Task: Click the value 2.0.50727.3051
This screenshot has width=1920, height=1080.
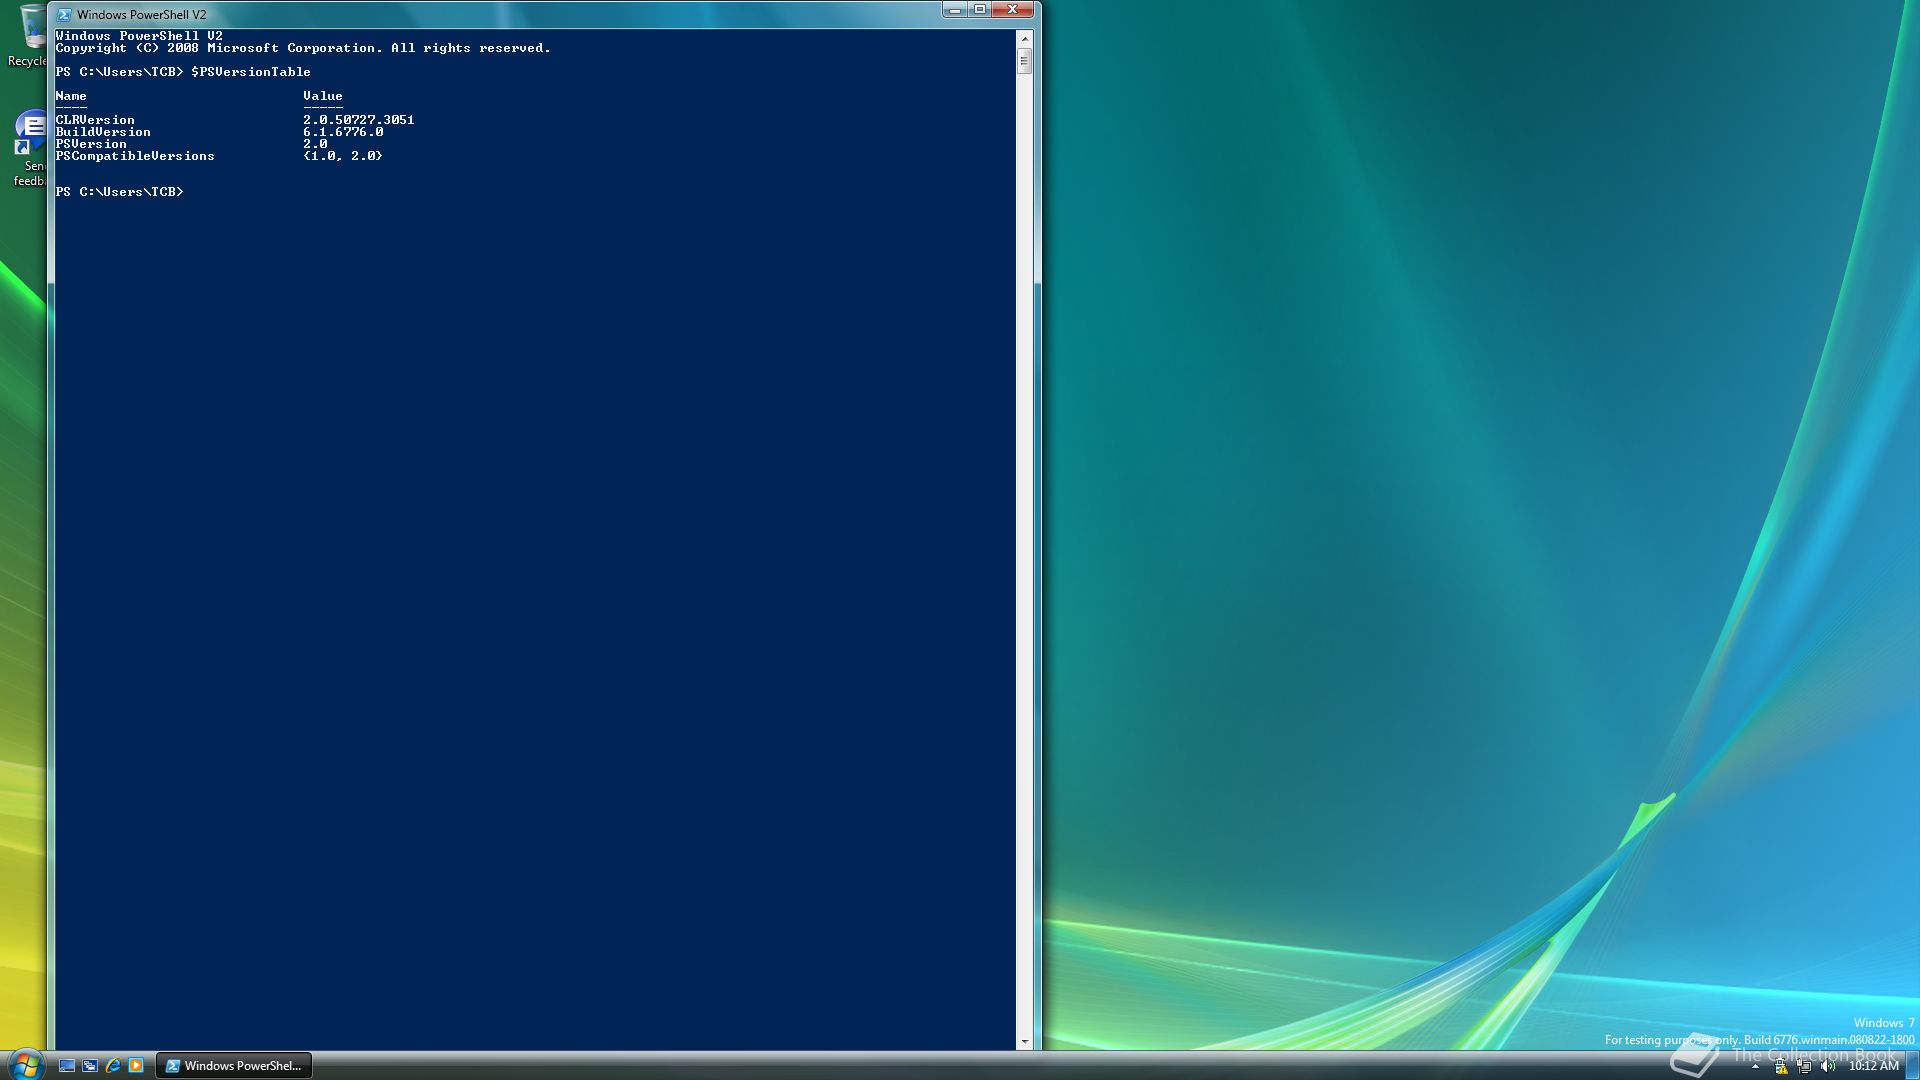Action: (359, 120)
